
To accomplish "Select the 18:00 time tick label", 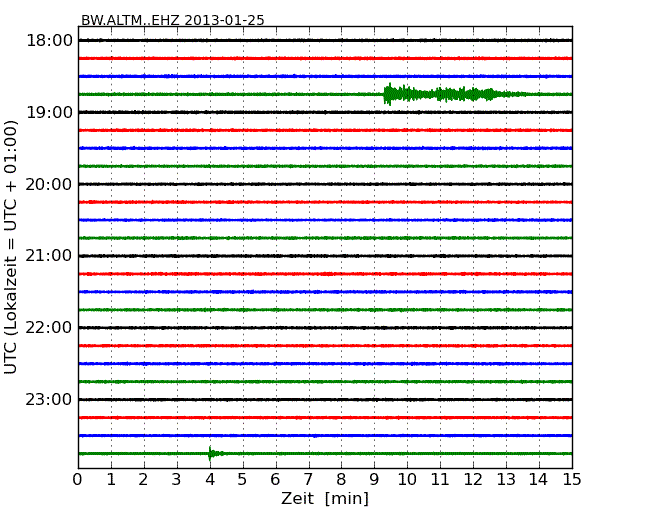I will click(49, 41).
